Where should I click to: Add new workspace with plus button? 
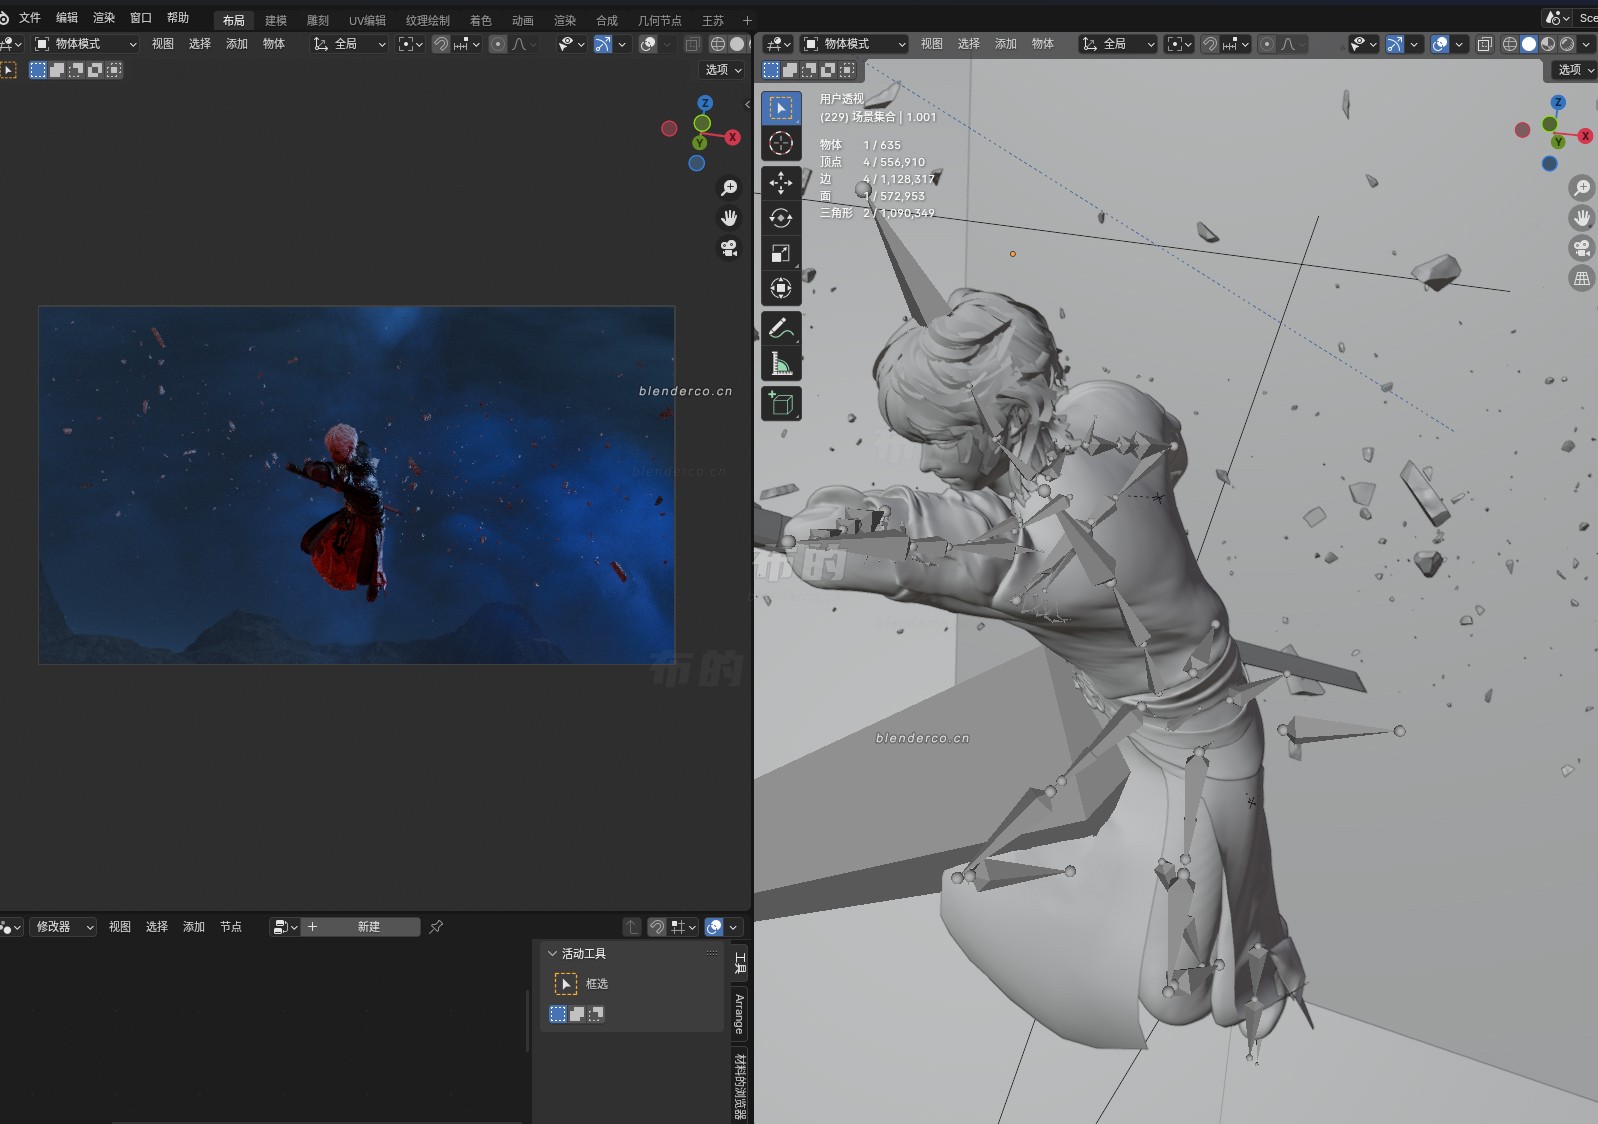pyautogui.click(x=747, y=20)
